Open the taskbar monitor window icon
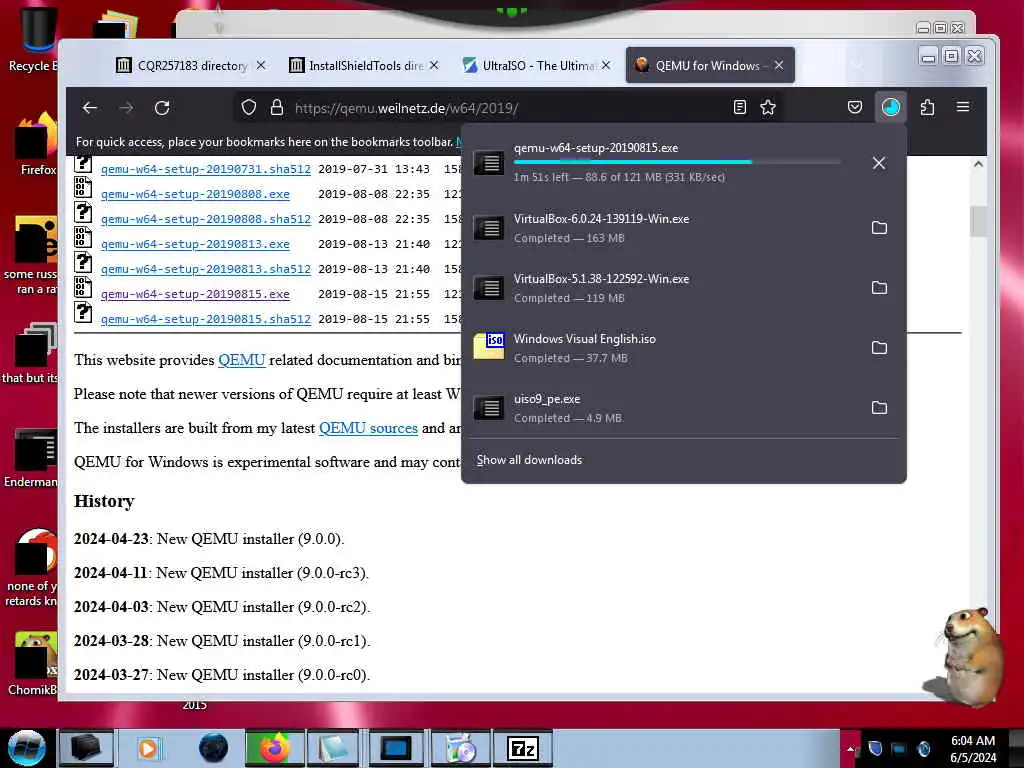This screenshot has height=768, width=1024. coord(396,748)
